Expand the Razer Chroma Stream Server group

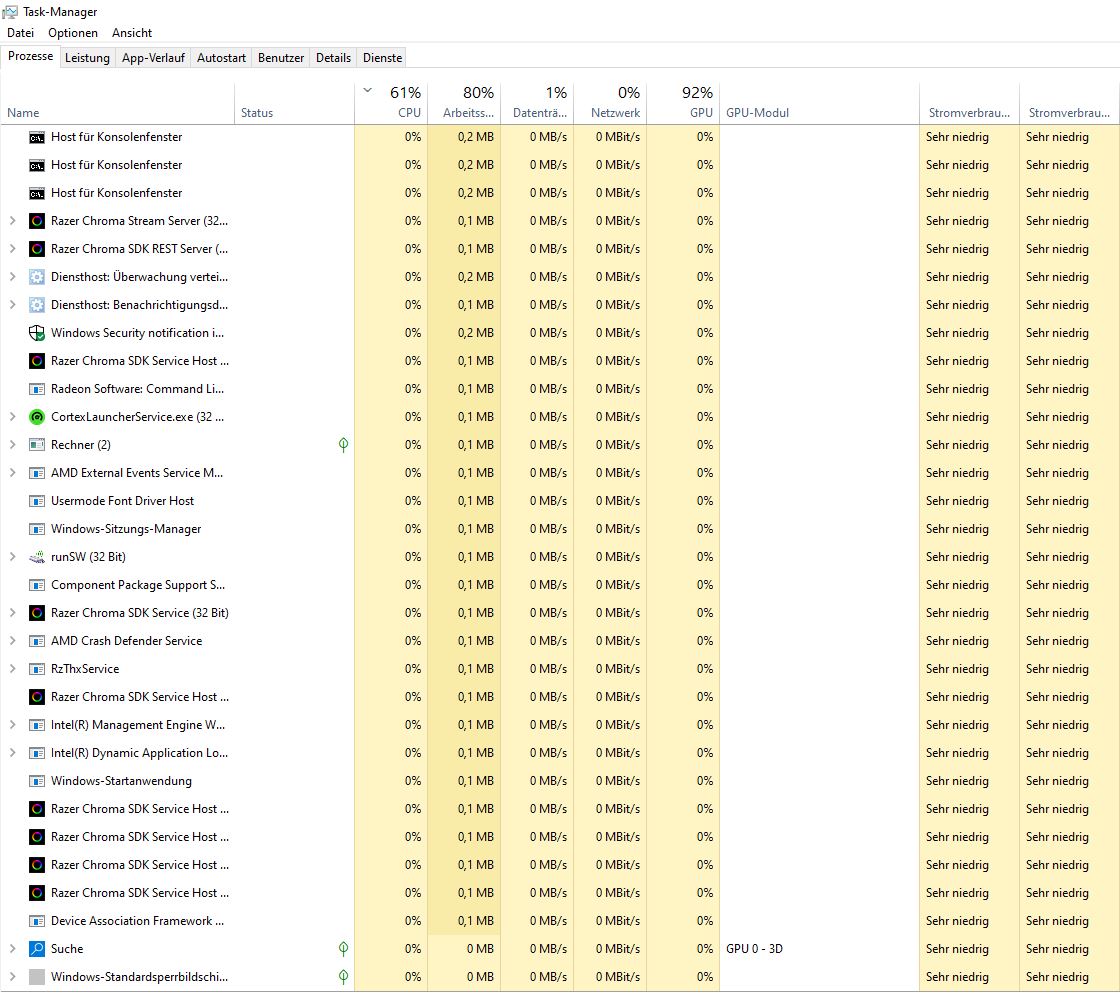coord(12,221)
